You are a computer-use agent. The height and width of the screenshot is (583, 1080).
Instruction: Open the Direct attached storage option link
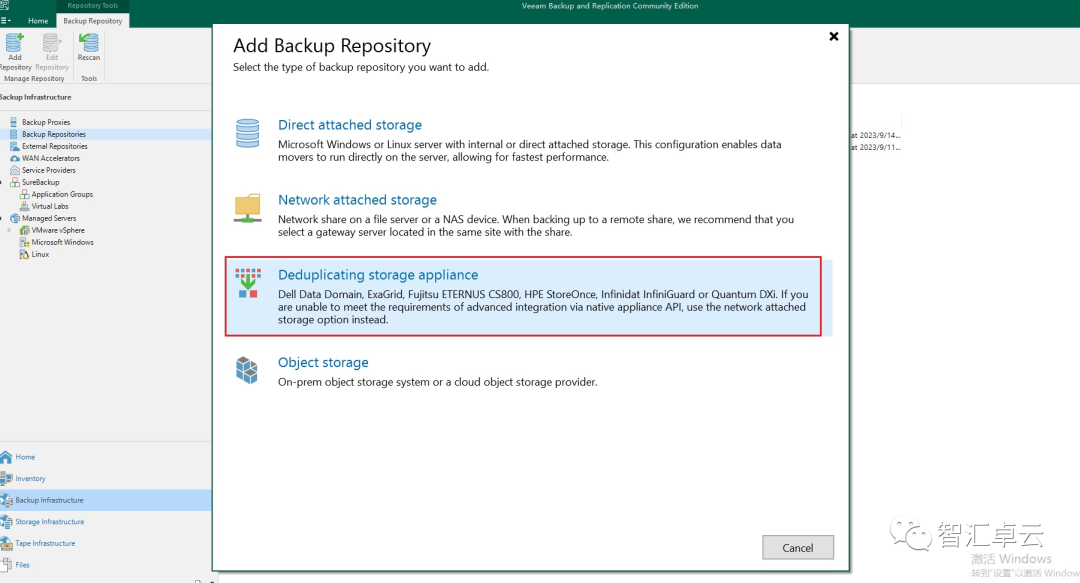349,124
